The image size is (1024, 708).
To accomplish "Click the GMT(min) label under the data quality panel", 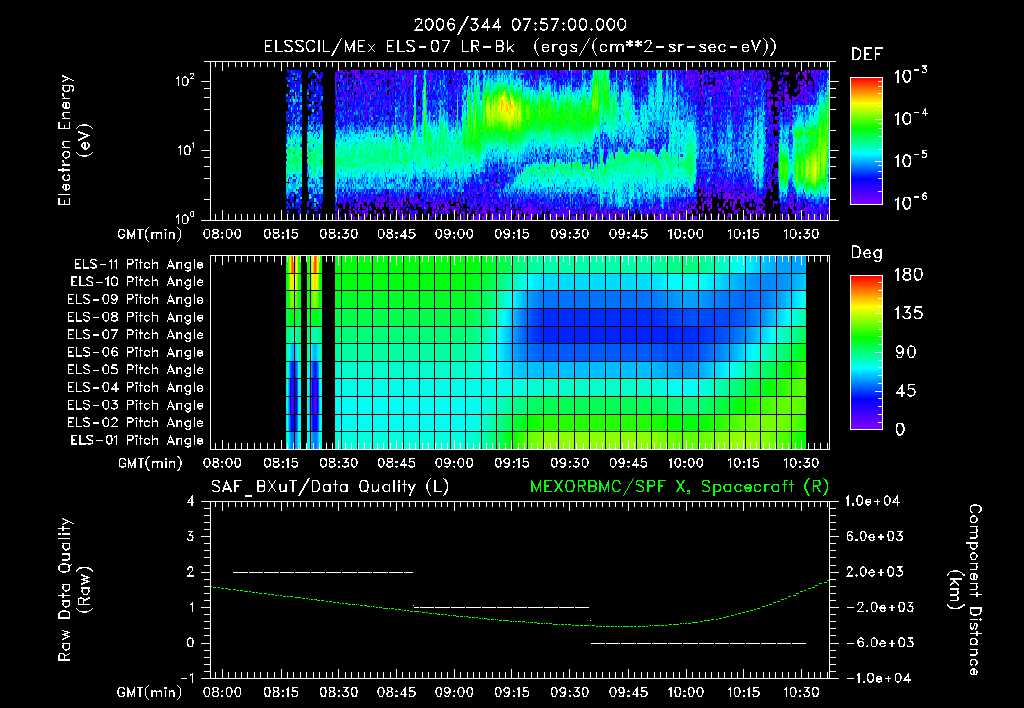I will pyautogui.click(x=150, y=692).
